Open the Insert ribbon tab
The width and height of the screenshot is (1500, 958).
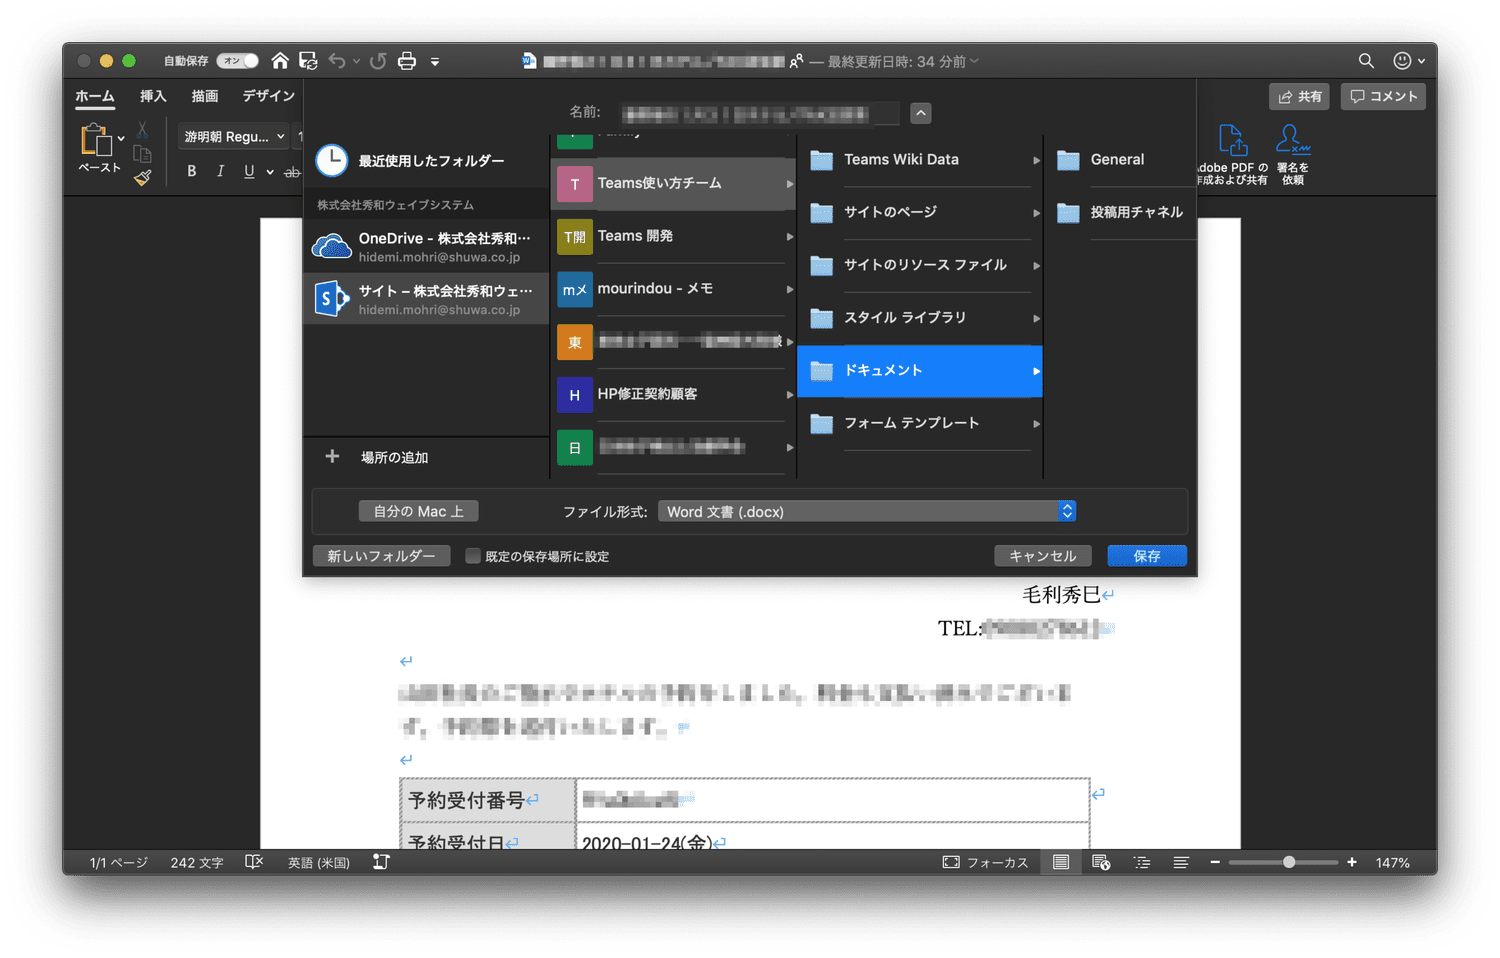point(153,96)
